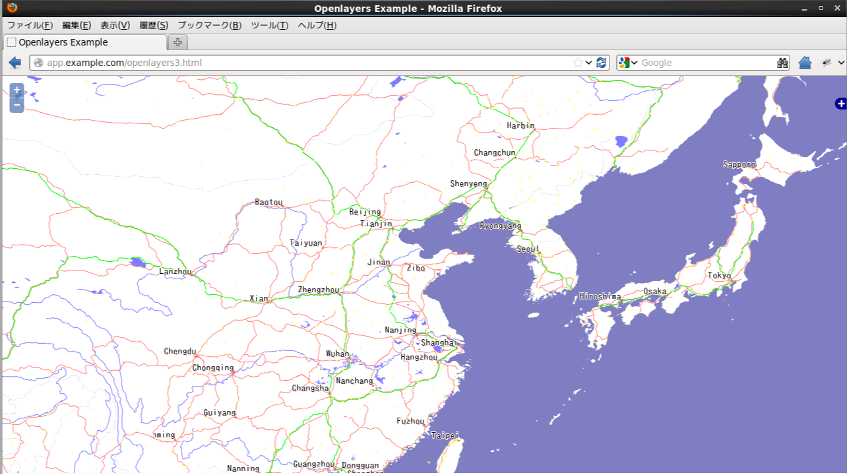
Task: Open the ブックマーク (Bookmarks) menu
Action: (209, 25)
